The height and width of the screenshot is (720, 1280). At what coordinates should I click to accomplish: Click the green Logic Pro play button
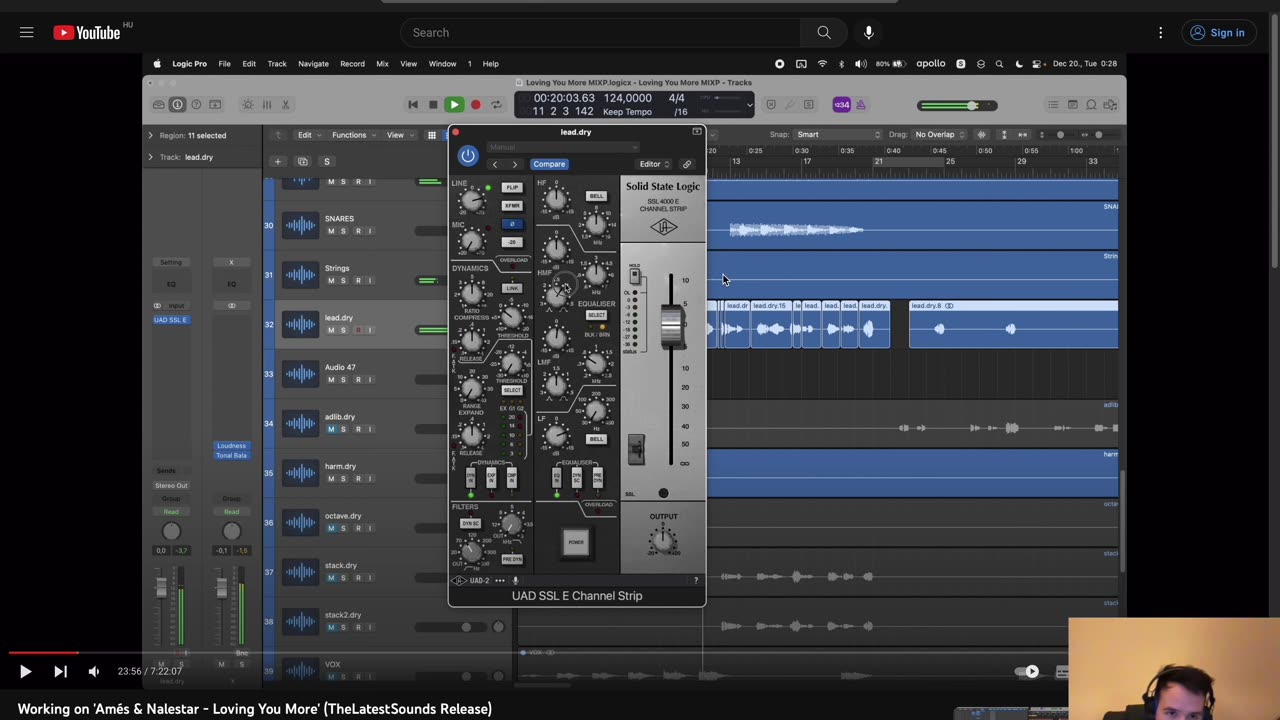click(454, 104)
